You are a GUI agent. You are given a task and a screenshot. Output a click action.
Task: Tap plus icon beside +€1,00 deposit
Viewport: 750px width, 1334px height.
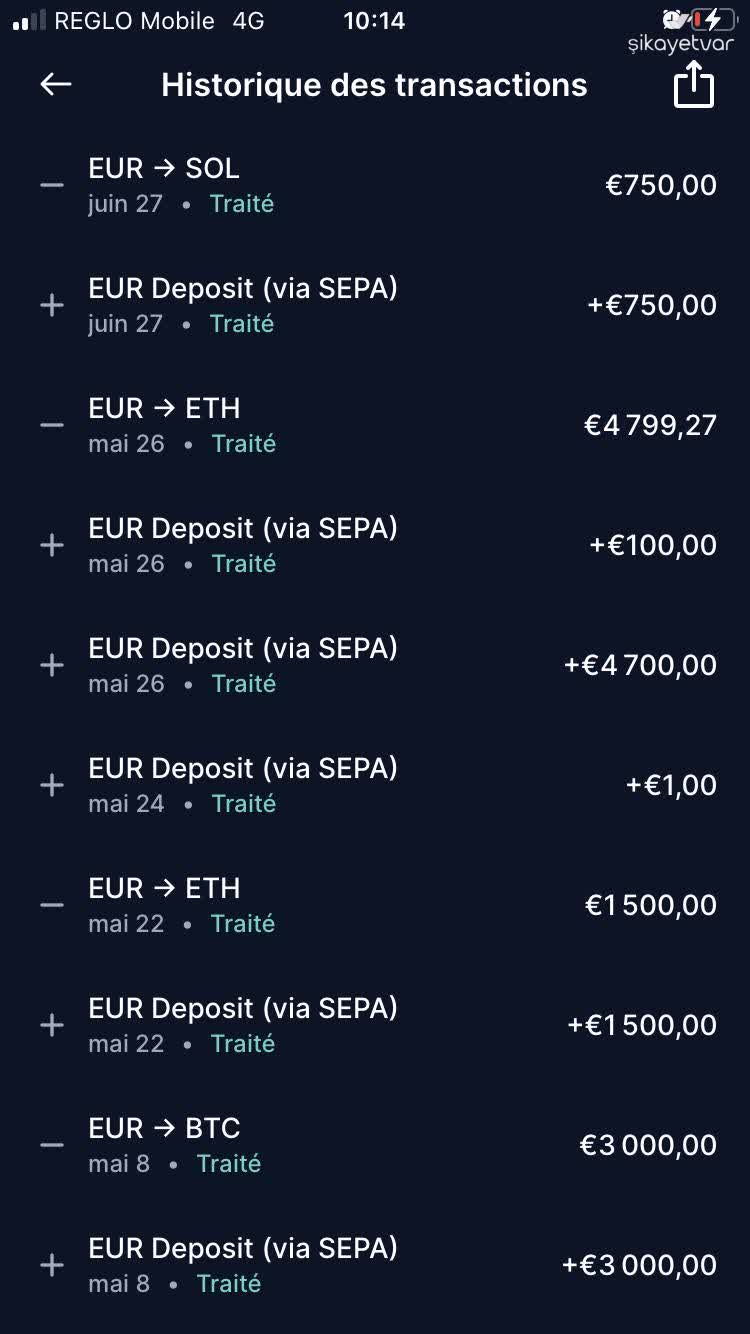pyautogui.click(x=52, y=785)
